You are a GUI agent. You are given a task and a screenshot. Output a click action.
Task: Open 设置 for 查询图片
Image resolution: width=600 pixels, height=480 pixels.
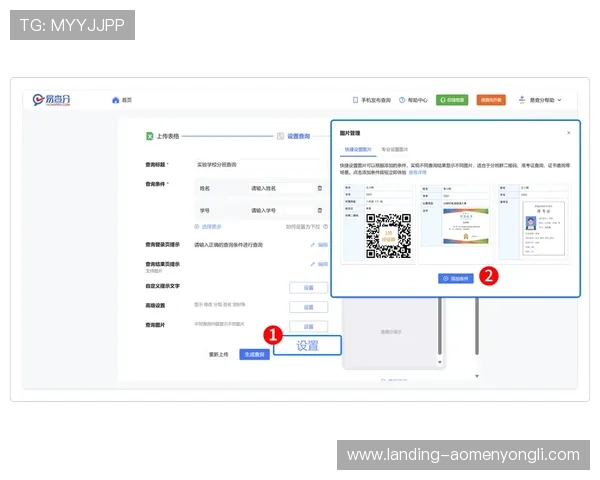(x=308, y=326)
